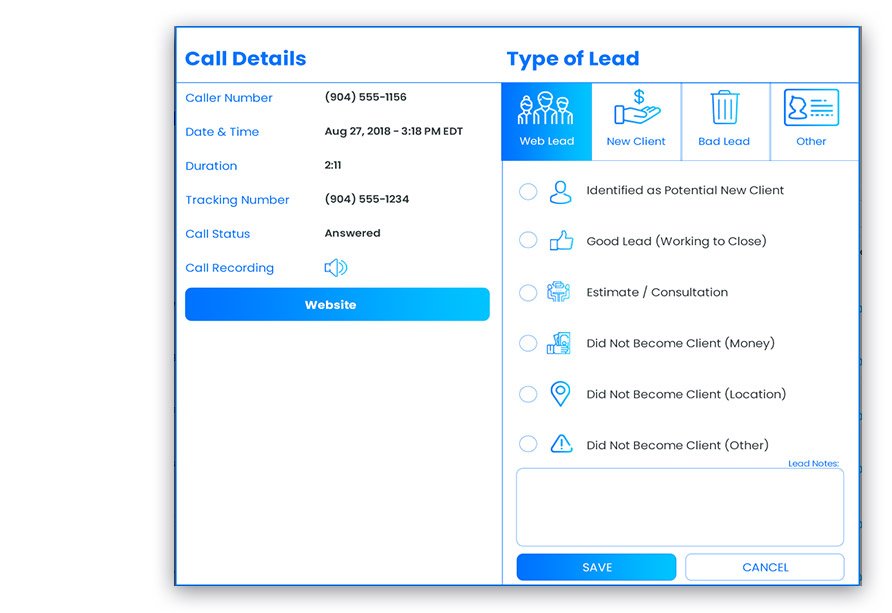
Task: Click the warning triangle icon beside Other reason
Action: coord(561,444)
